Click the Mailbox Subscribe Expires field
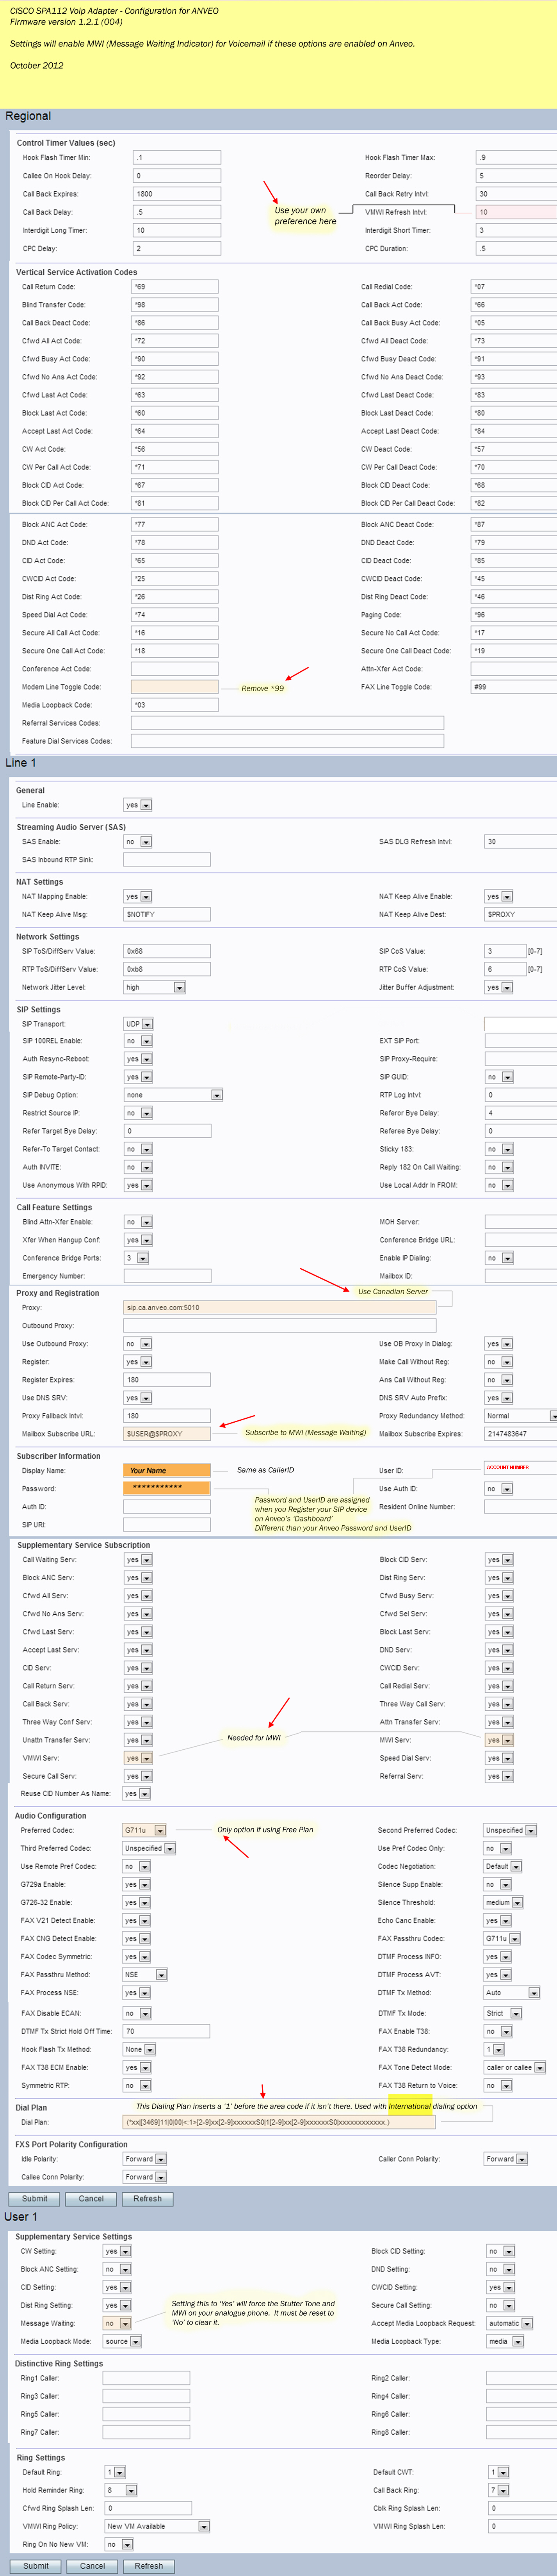The width and height of the screenshot is (557, 2576). click(521, 1434)
